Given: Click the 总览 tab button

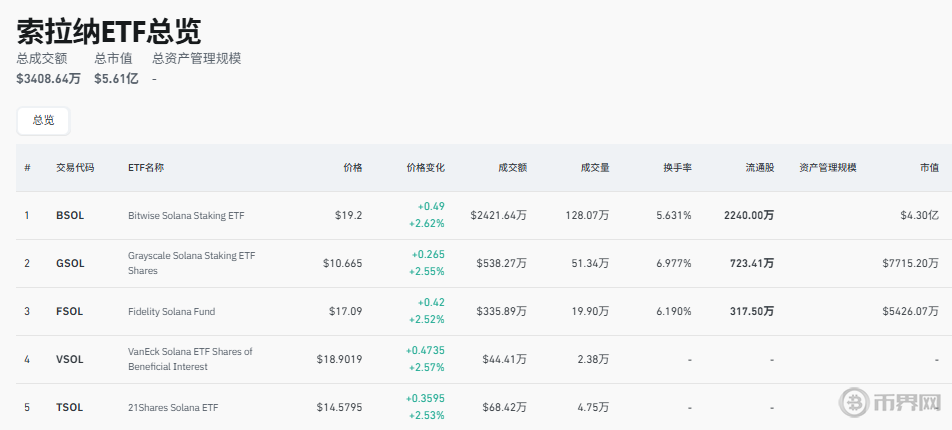Looking at the screenshot, I should (43, 120).
